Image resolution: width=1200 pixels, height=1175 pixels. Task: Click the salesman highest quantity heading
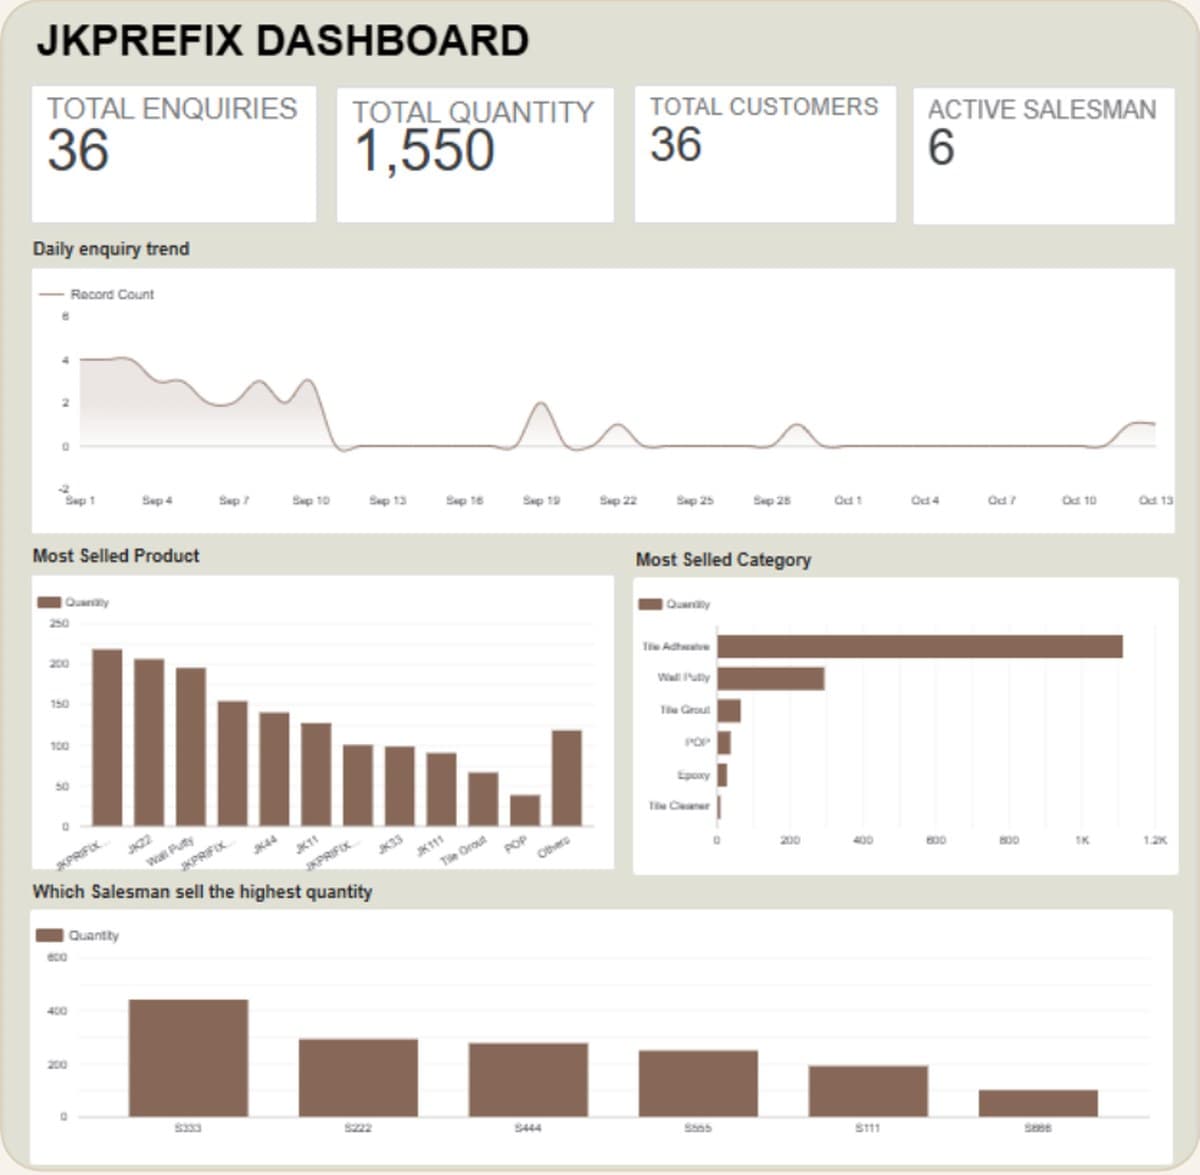[x=203, y=892]
